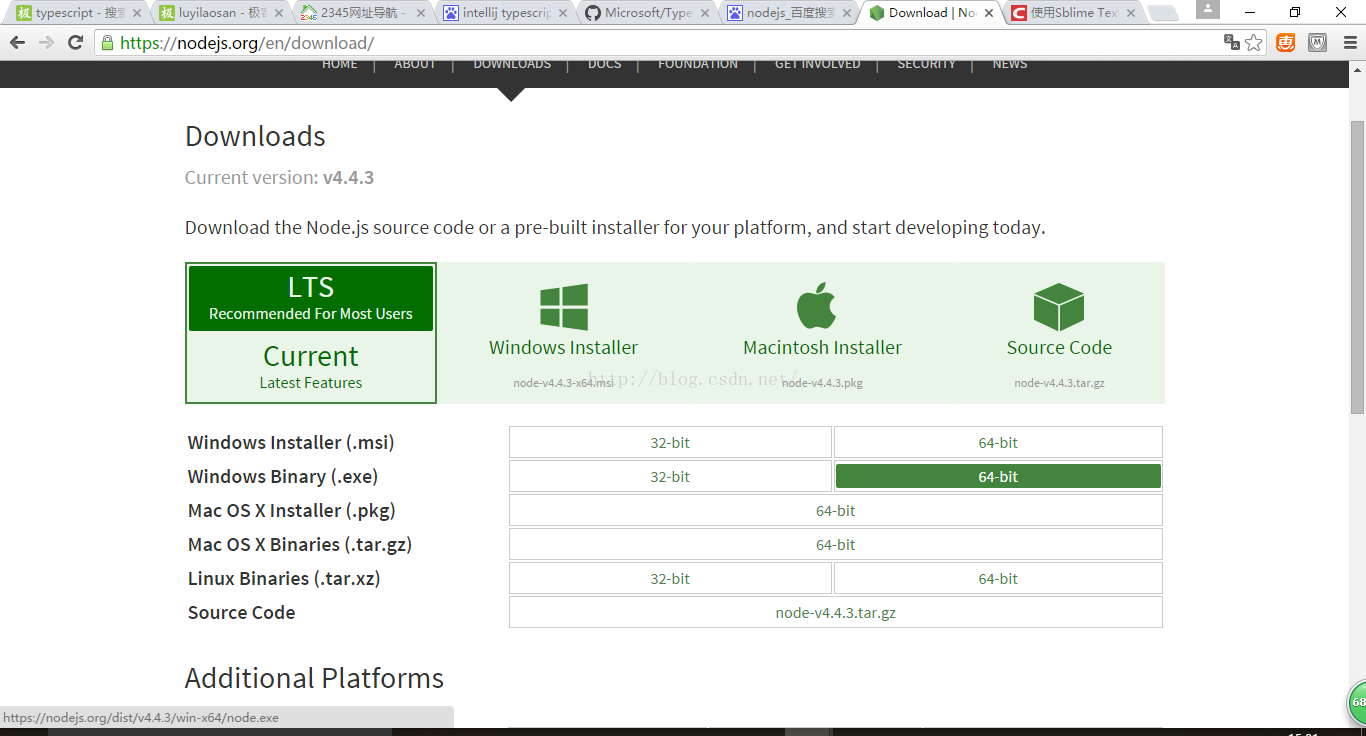Click the 'Linux Binaries (.tar.xz)' row label
Viewport: 1366px width, 736px height.
point(284,578)
